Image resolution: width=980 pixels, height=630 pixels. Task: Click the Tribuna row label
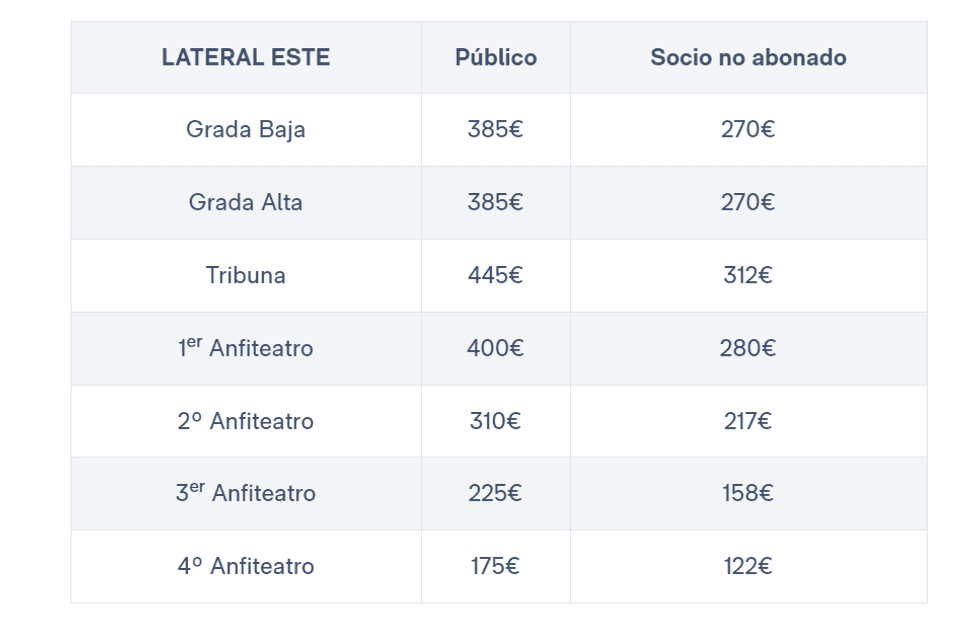coord(245,276)
